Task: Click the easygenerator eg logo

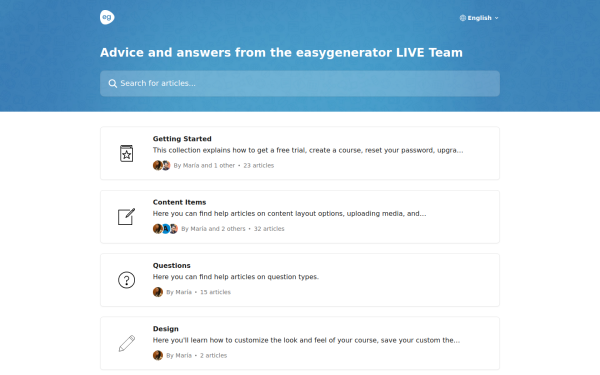Action: [107, 17]
